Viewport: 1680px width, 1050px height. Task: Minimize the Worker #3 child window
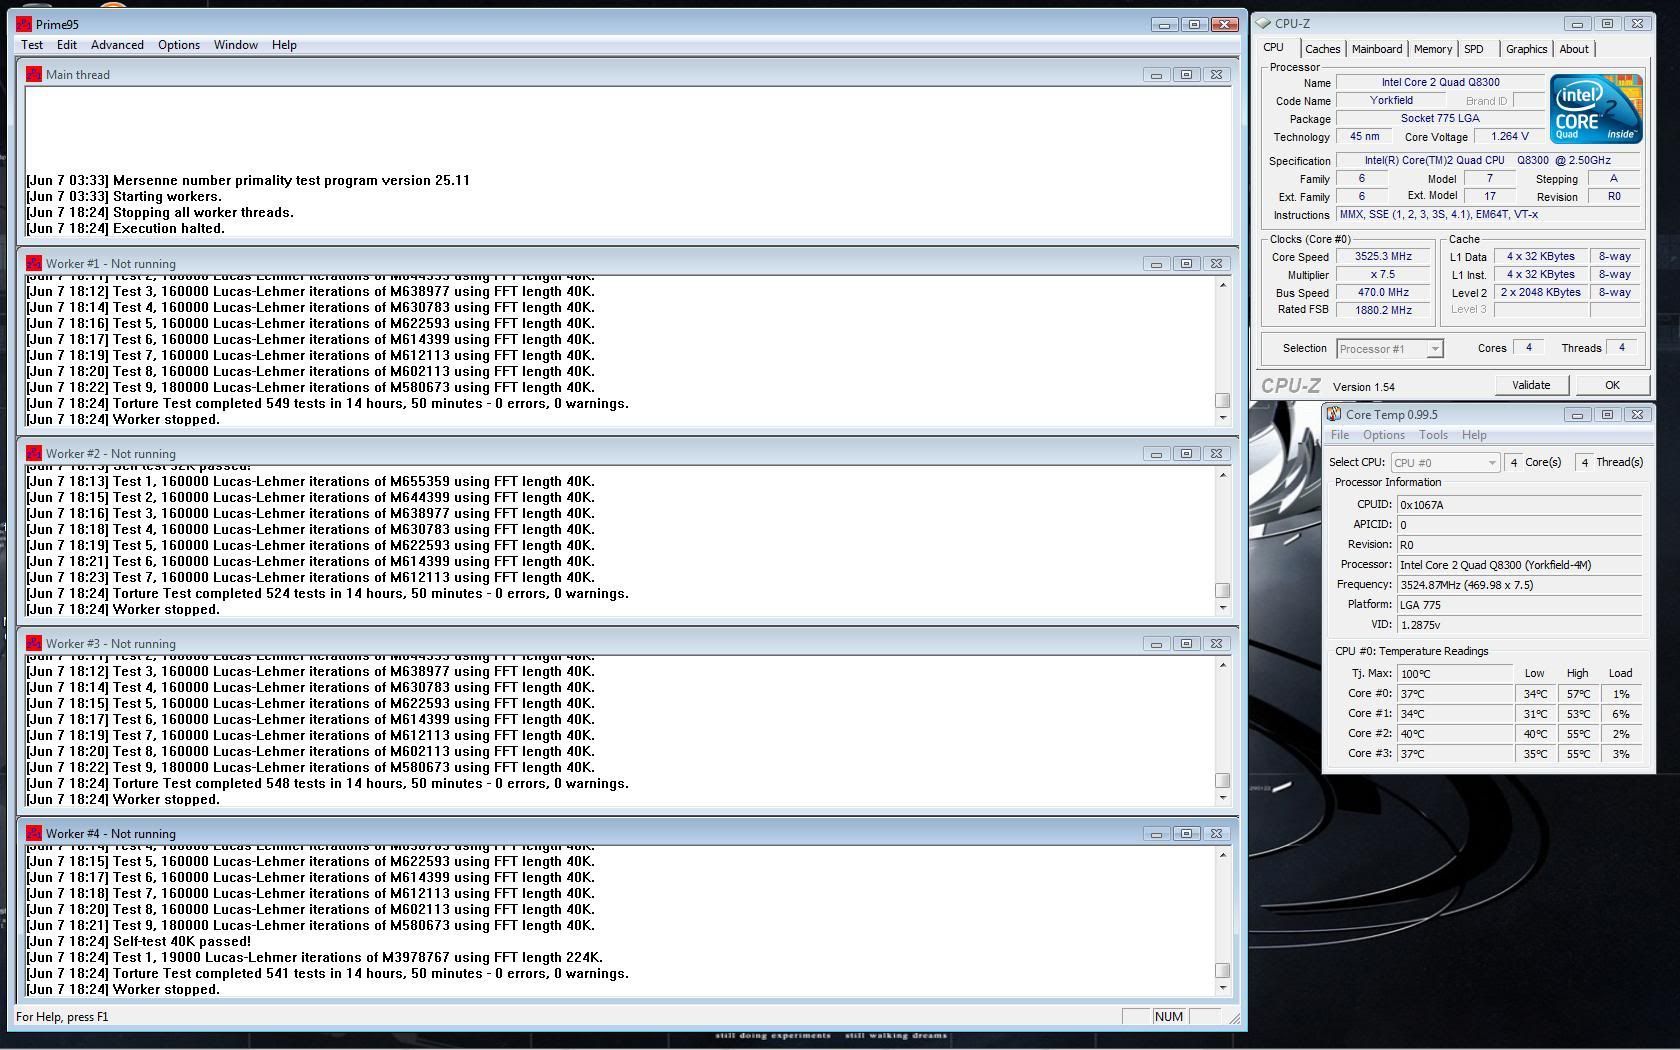[x=1156, y=644]
